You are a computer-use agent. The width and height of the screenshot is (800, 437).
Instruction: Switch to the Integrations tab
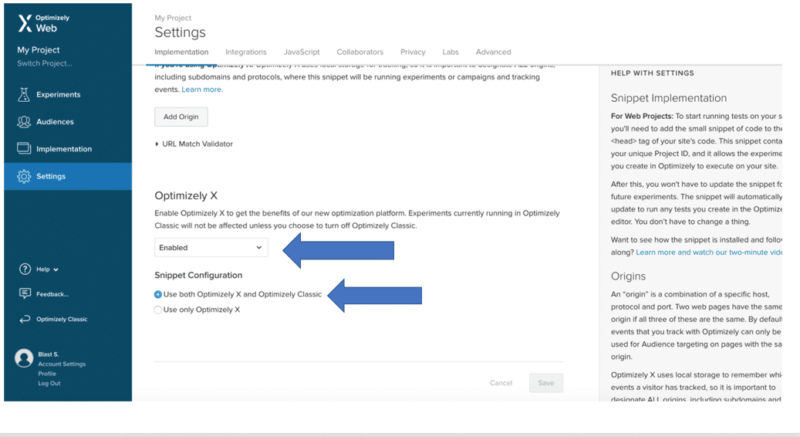coord(246,52)
